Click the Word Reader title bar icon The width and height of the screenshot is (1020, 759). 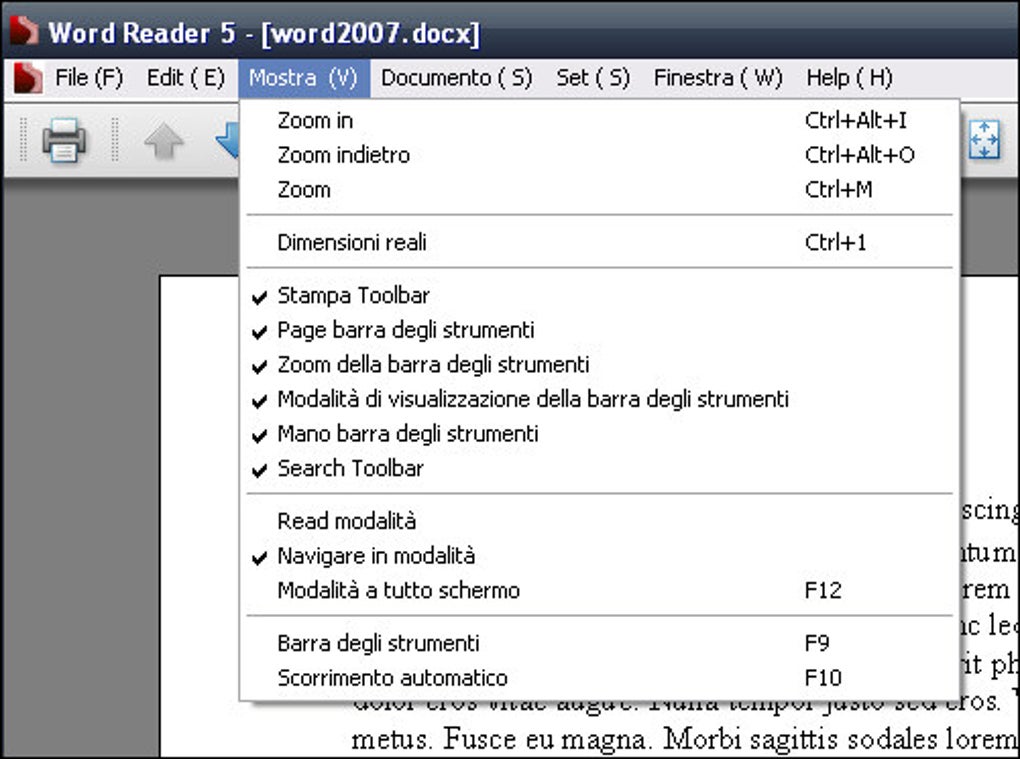click(x=23, y=31)
